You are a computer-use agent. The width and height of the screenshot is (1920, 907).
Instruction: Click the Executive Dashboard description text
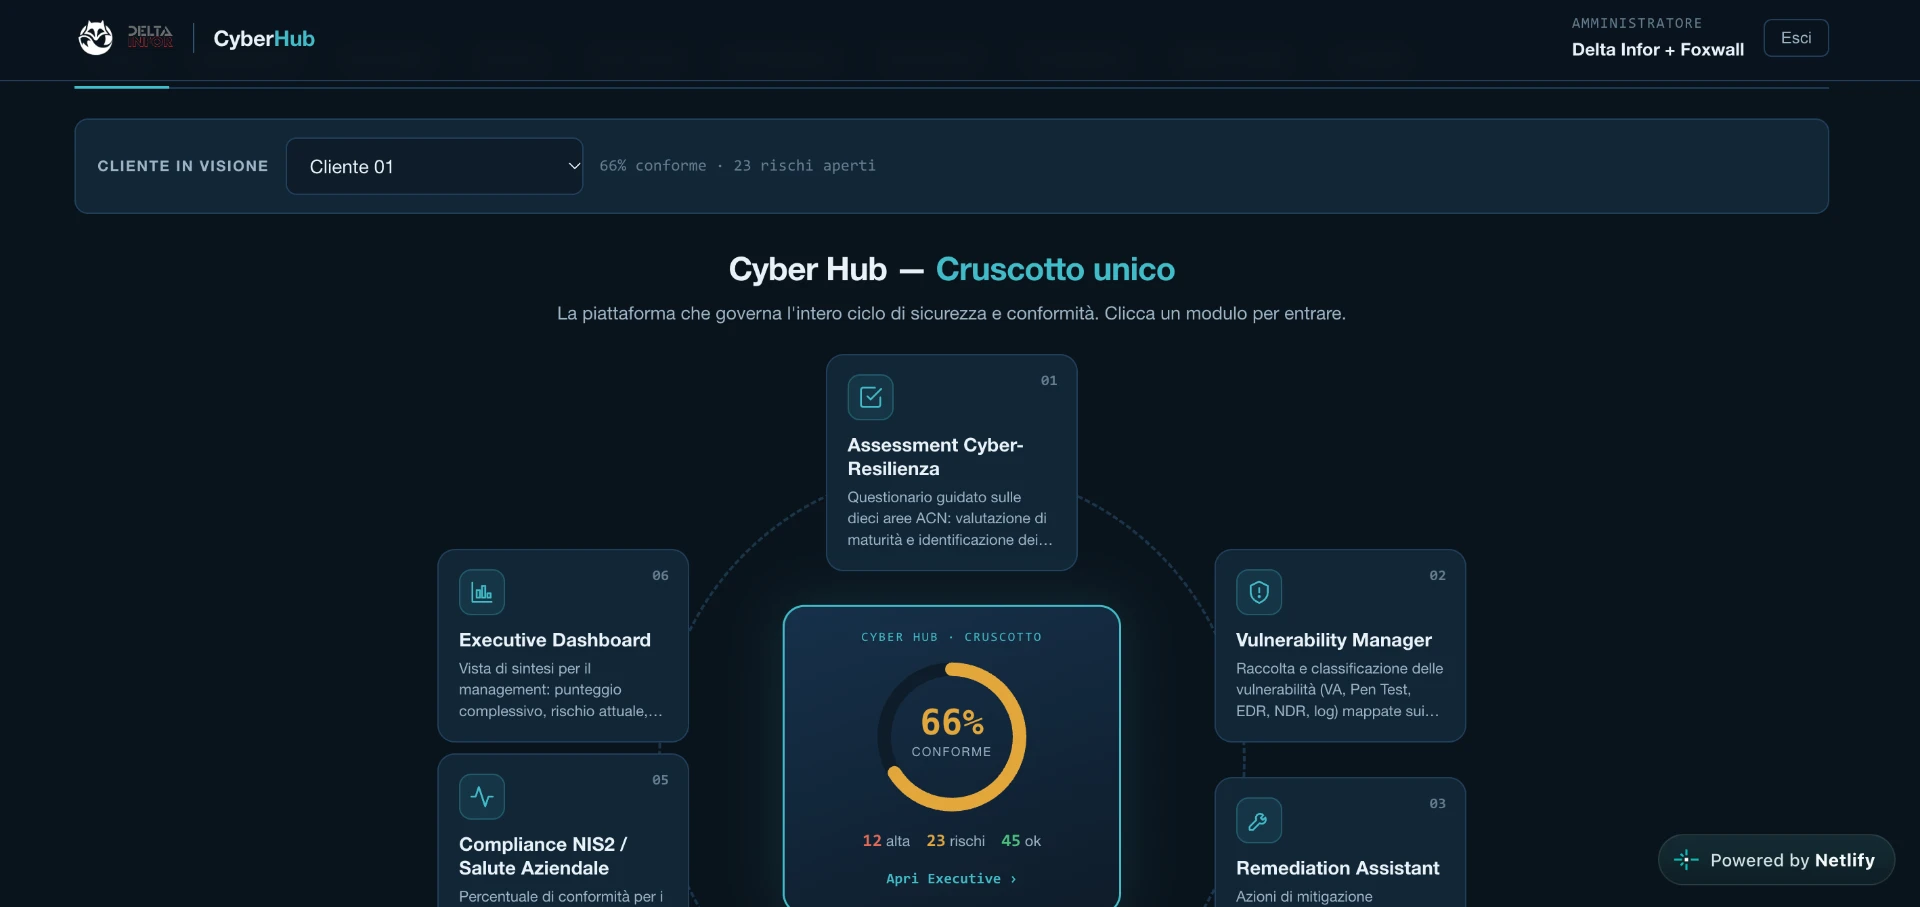[561, 690]
